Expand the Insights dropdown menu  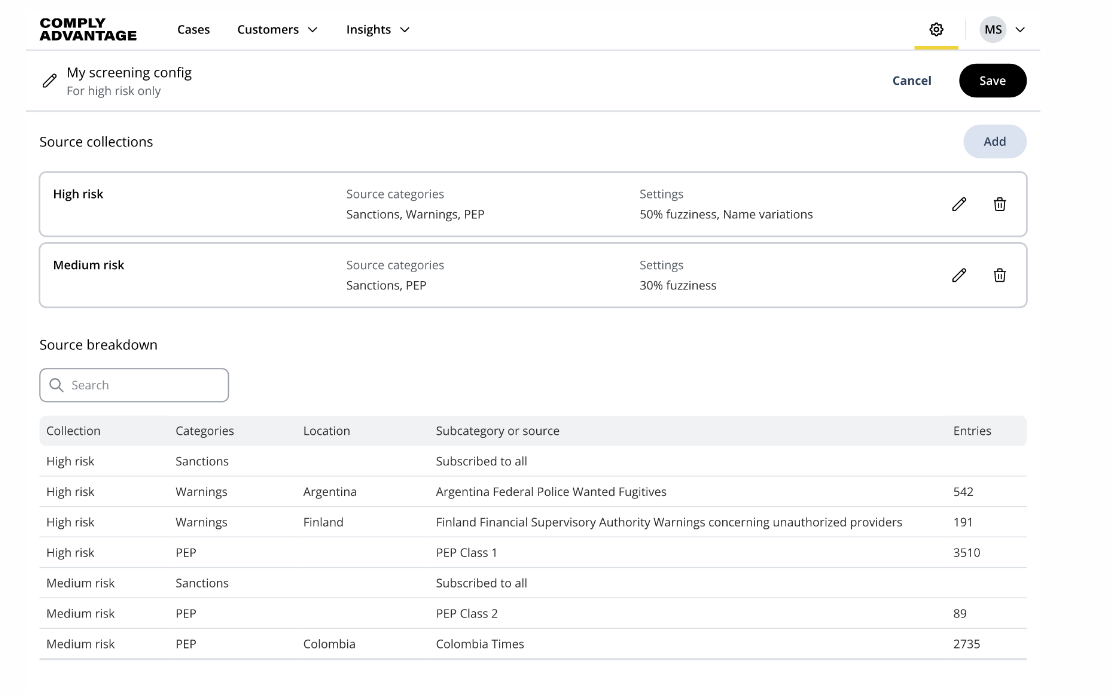[377, 30]
